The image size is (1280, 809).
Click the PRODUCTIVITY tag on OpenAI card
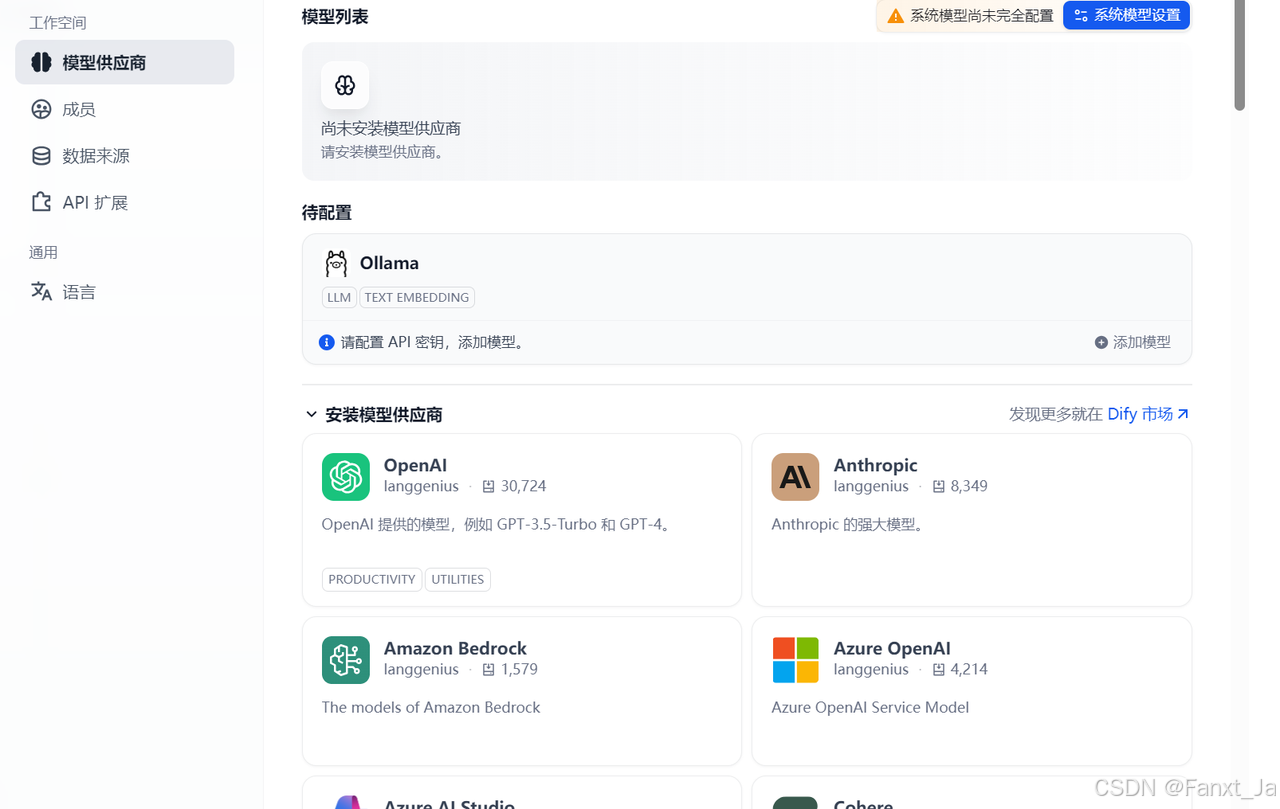point(372,579)
